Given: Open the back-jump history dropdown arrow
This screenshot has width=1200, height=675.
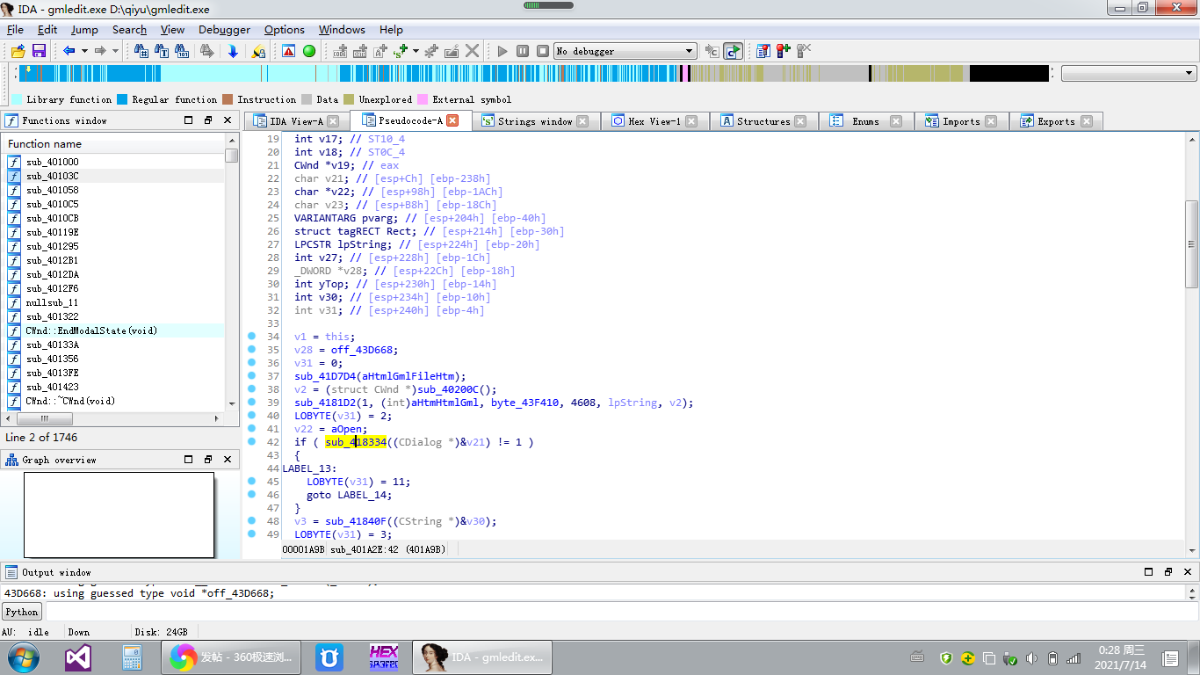Looking at the screenshot, I should [x=84, y=51].
